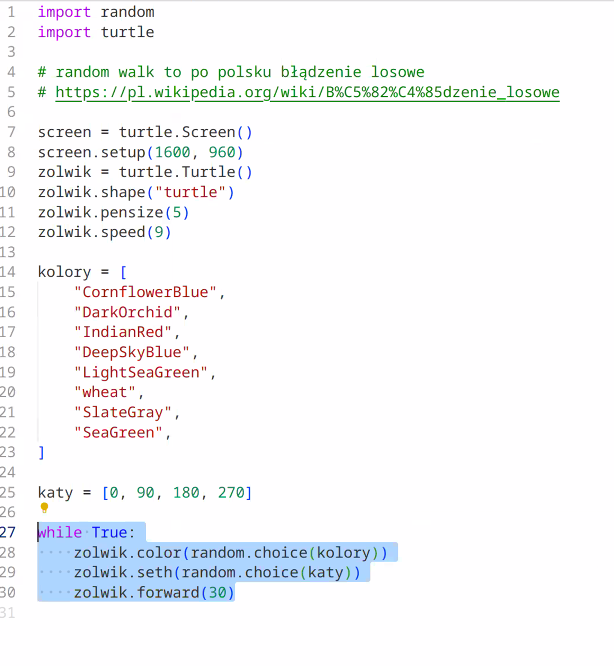Click the "wheat" string
The width and height of the screenshot is (614, 666).
tap(105, 392)
